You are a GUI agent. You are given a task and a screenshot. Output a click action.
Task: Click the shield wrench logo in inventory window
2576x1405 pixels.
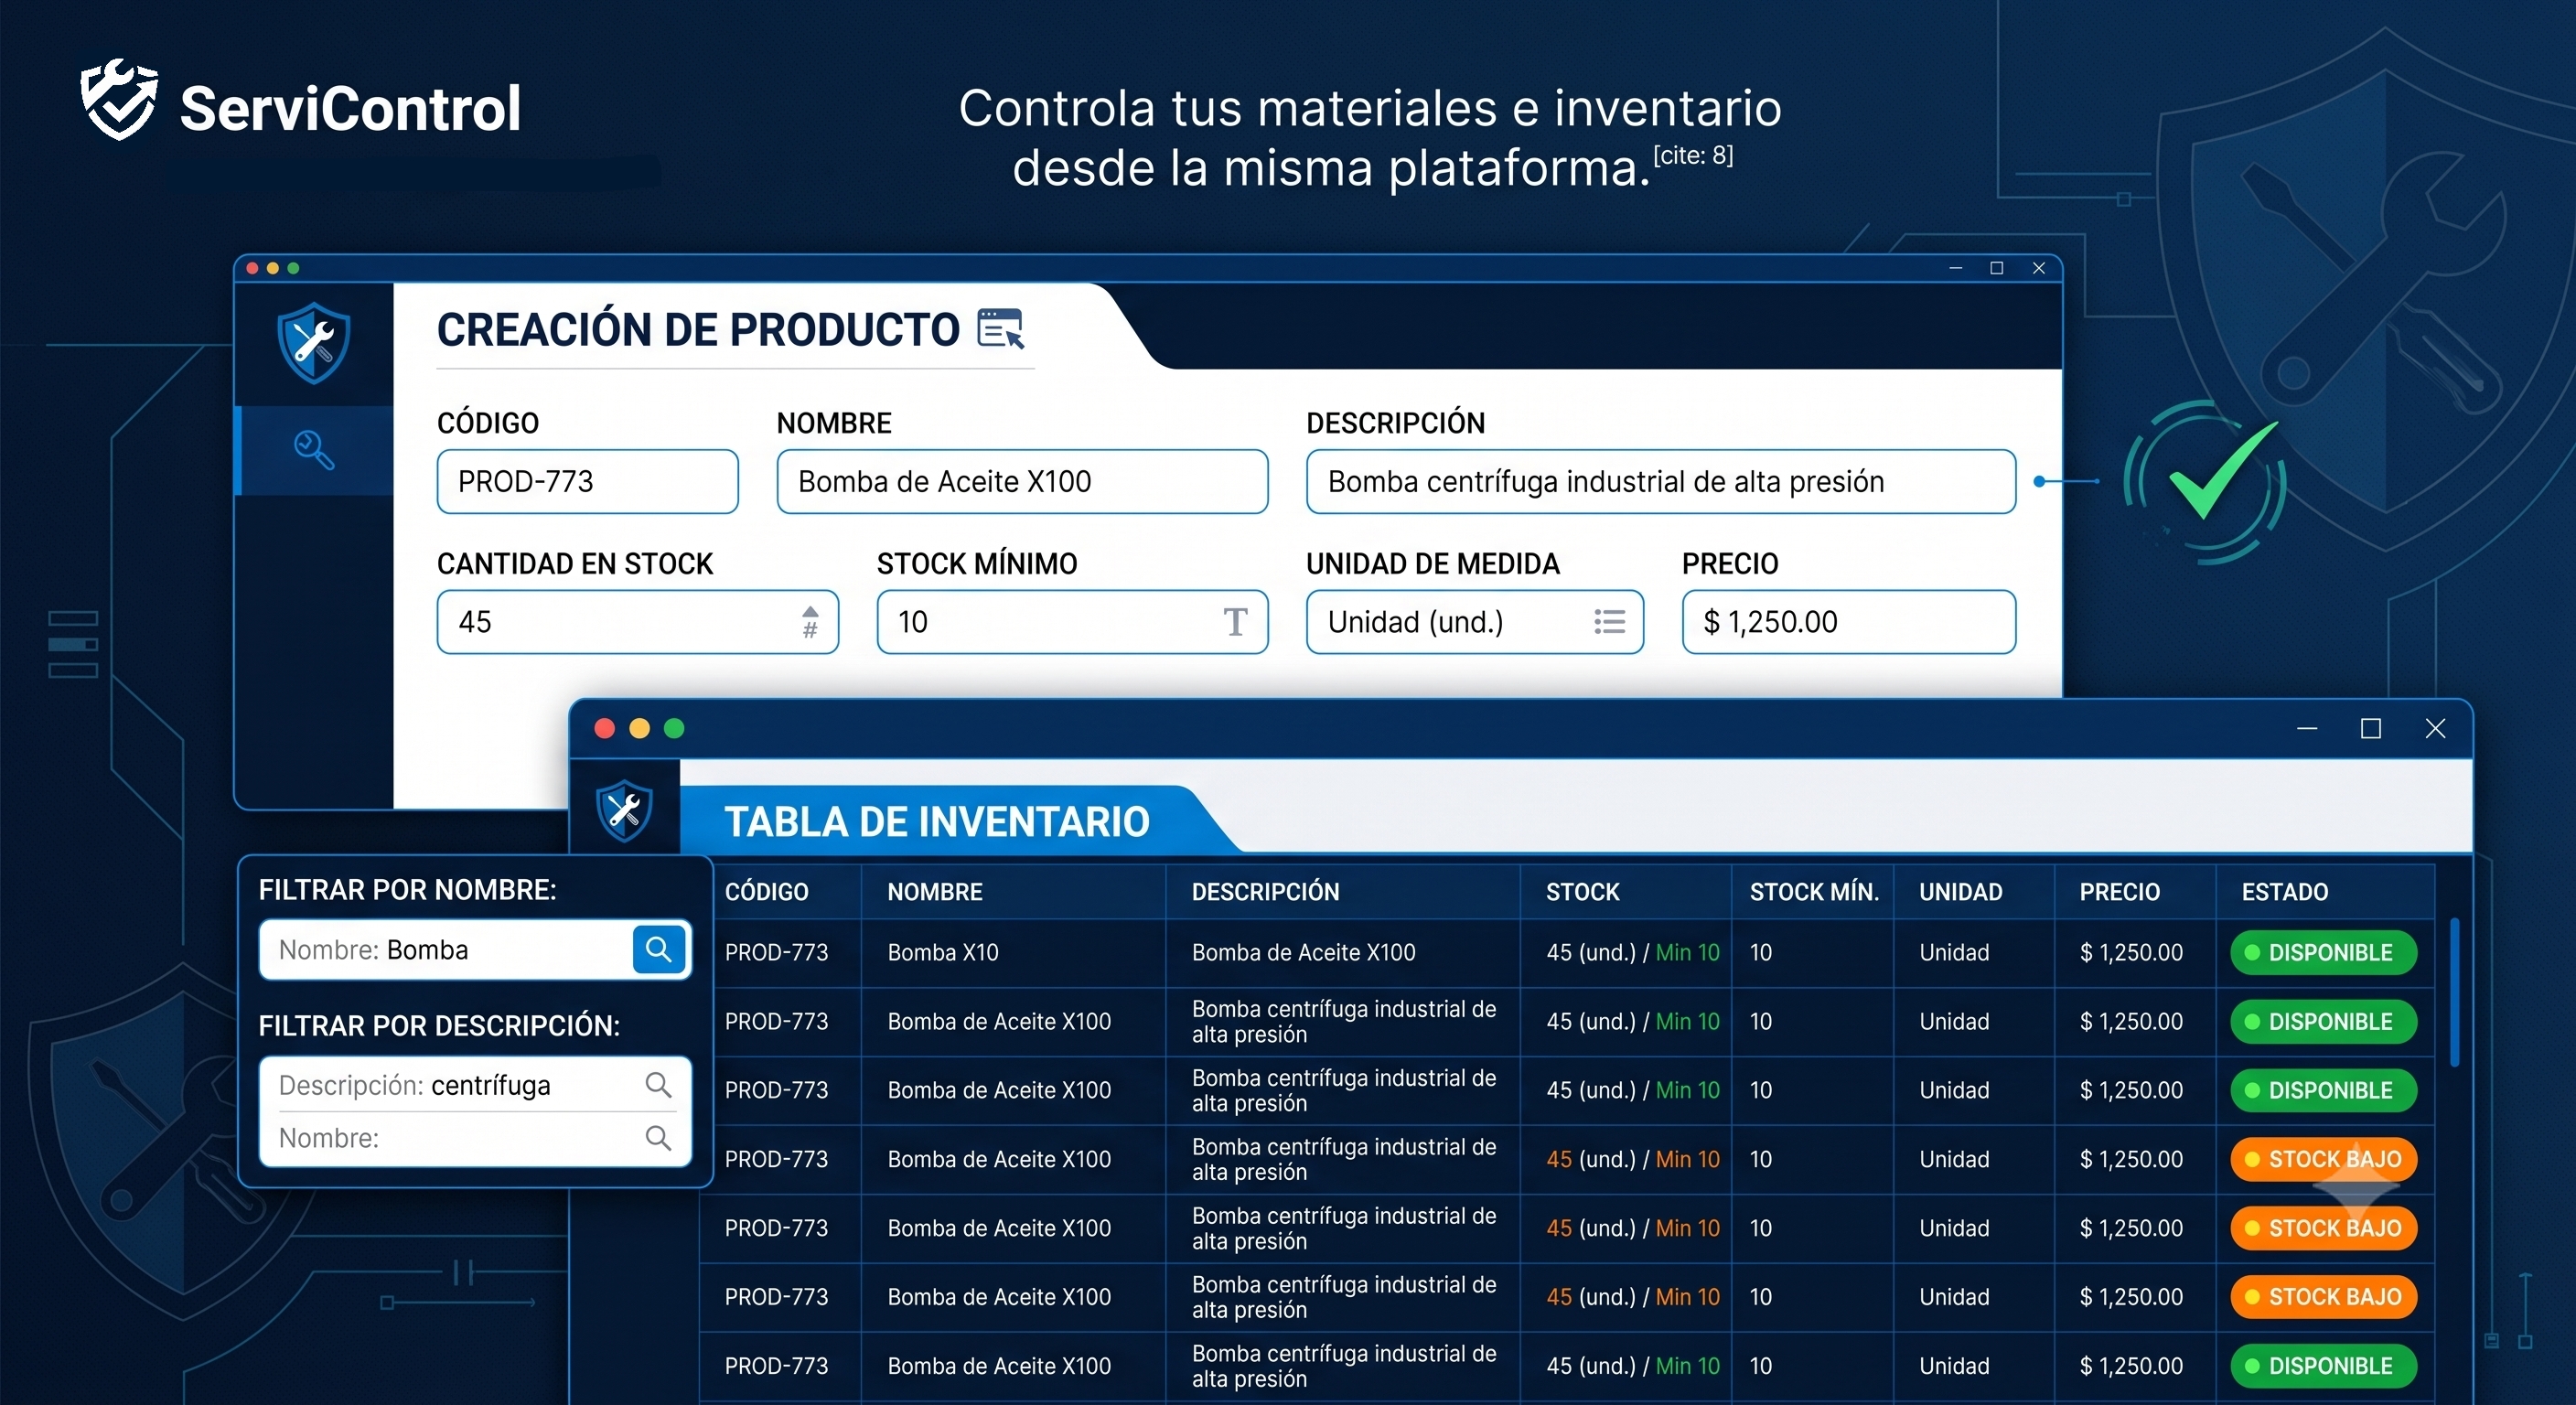[624, 810]
